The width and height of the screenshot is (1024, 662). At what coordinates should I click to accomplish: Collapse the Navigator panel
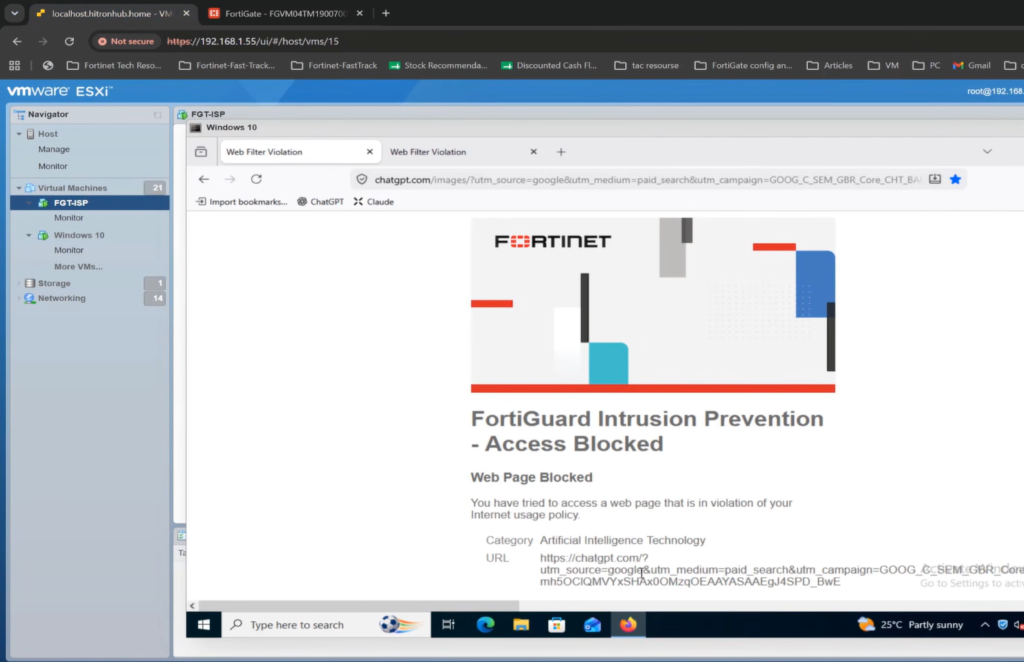tap(157, 114)
